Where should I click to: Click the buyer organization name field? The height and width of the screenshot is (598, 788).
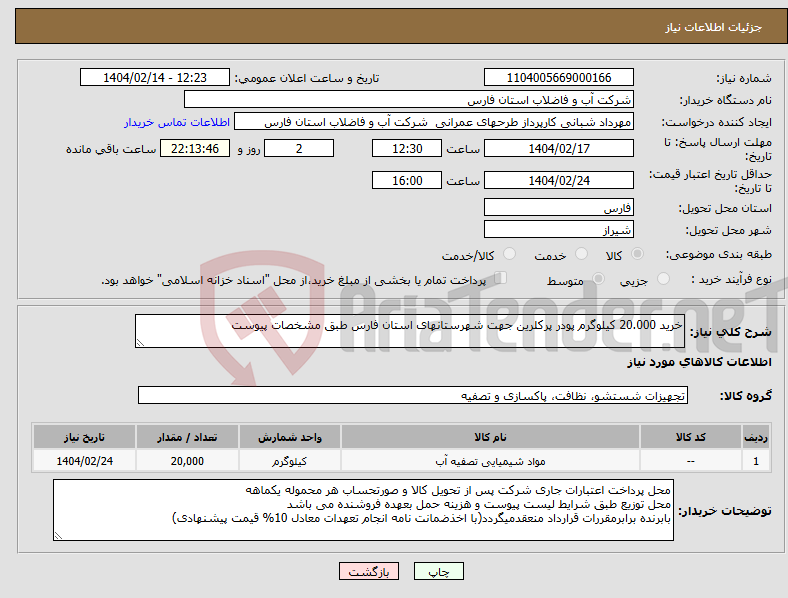[x=409, y=99]
